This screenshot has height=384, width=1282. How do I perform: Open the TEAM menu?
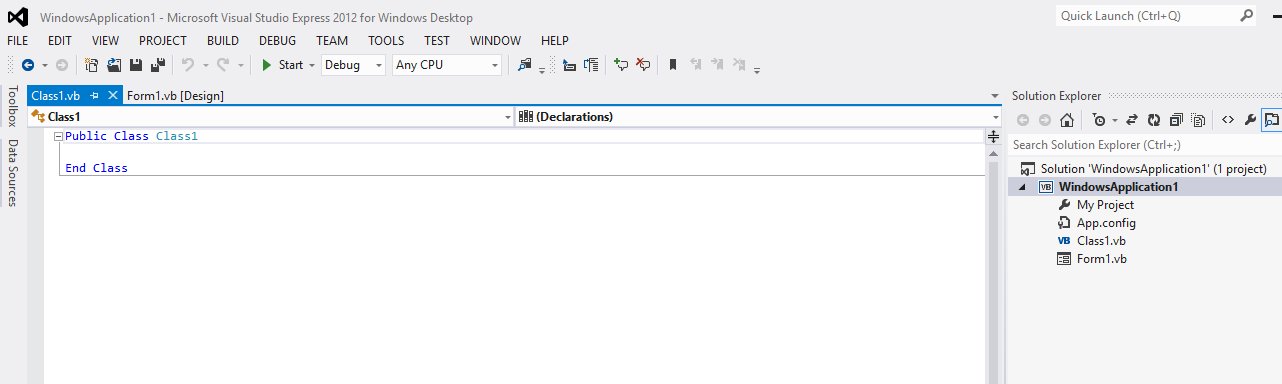[332, 41]
